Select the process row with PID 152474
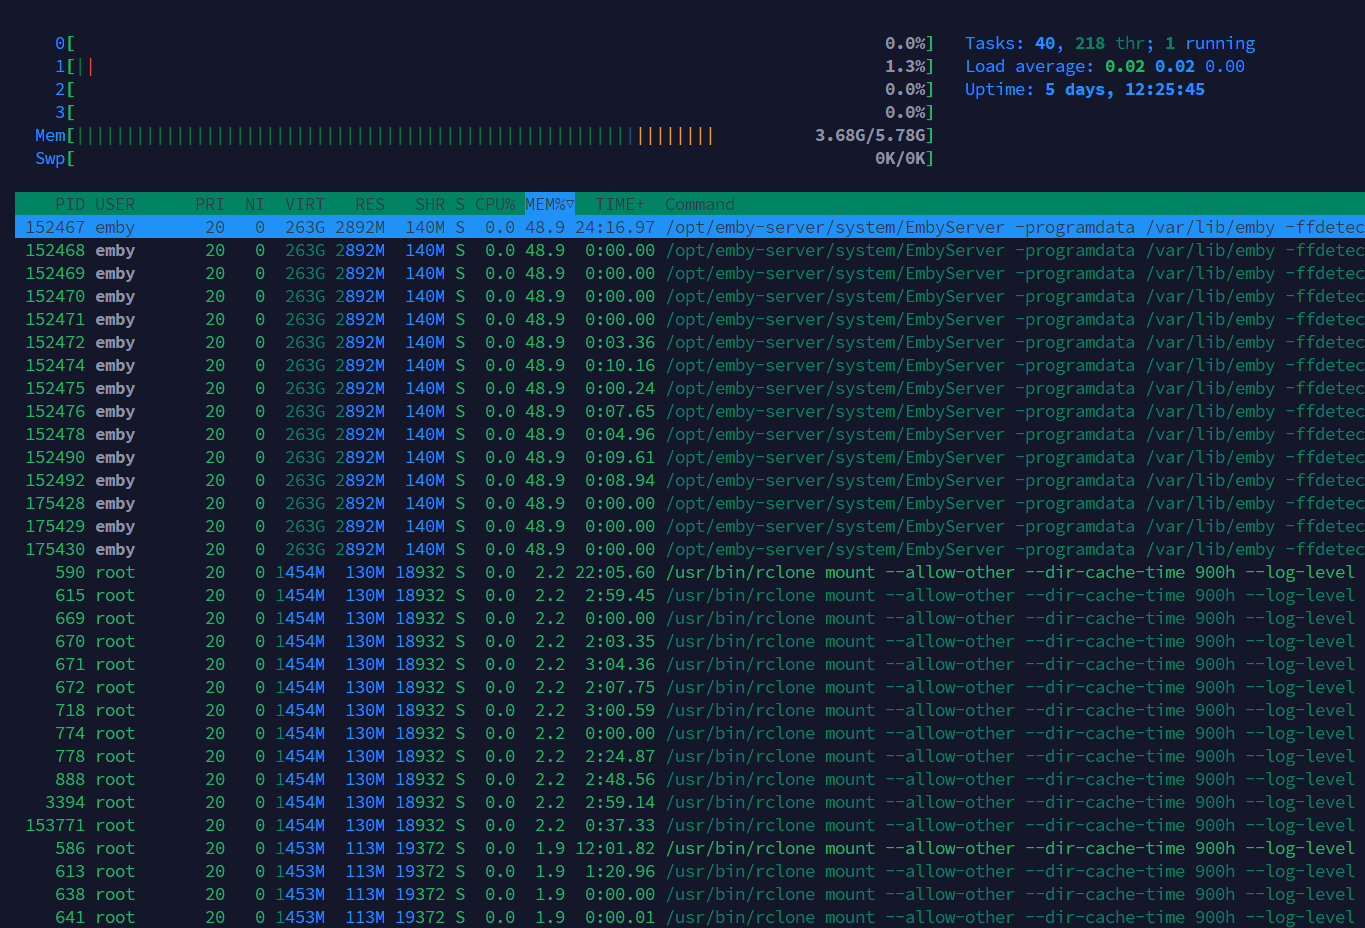 click(x=690, y=365)
